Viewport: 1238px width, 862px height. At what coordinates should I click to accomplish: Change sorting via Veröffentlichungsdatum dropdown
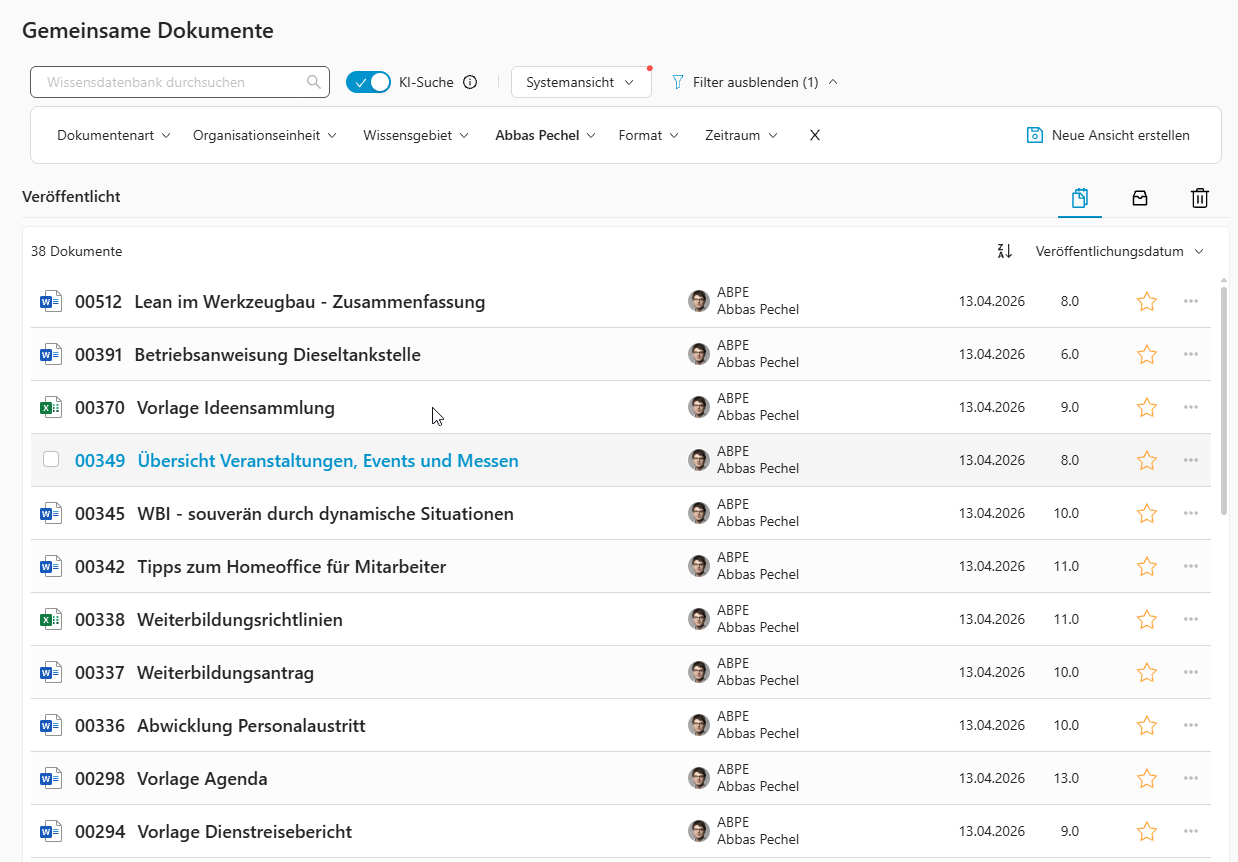click(x=1119, y=251)
